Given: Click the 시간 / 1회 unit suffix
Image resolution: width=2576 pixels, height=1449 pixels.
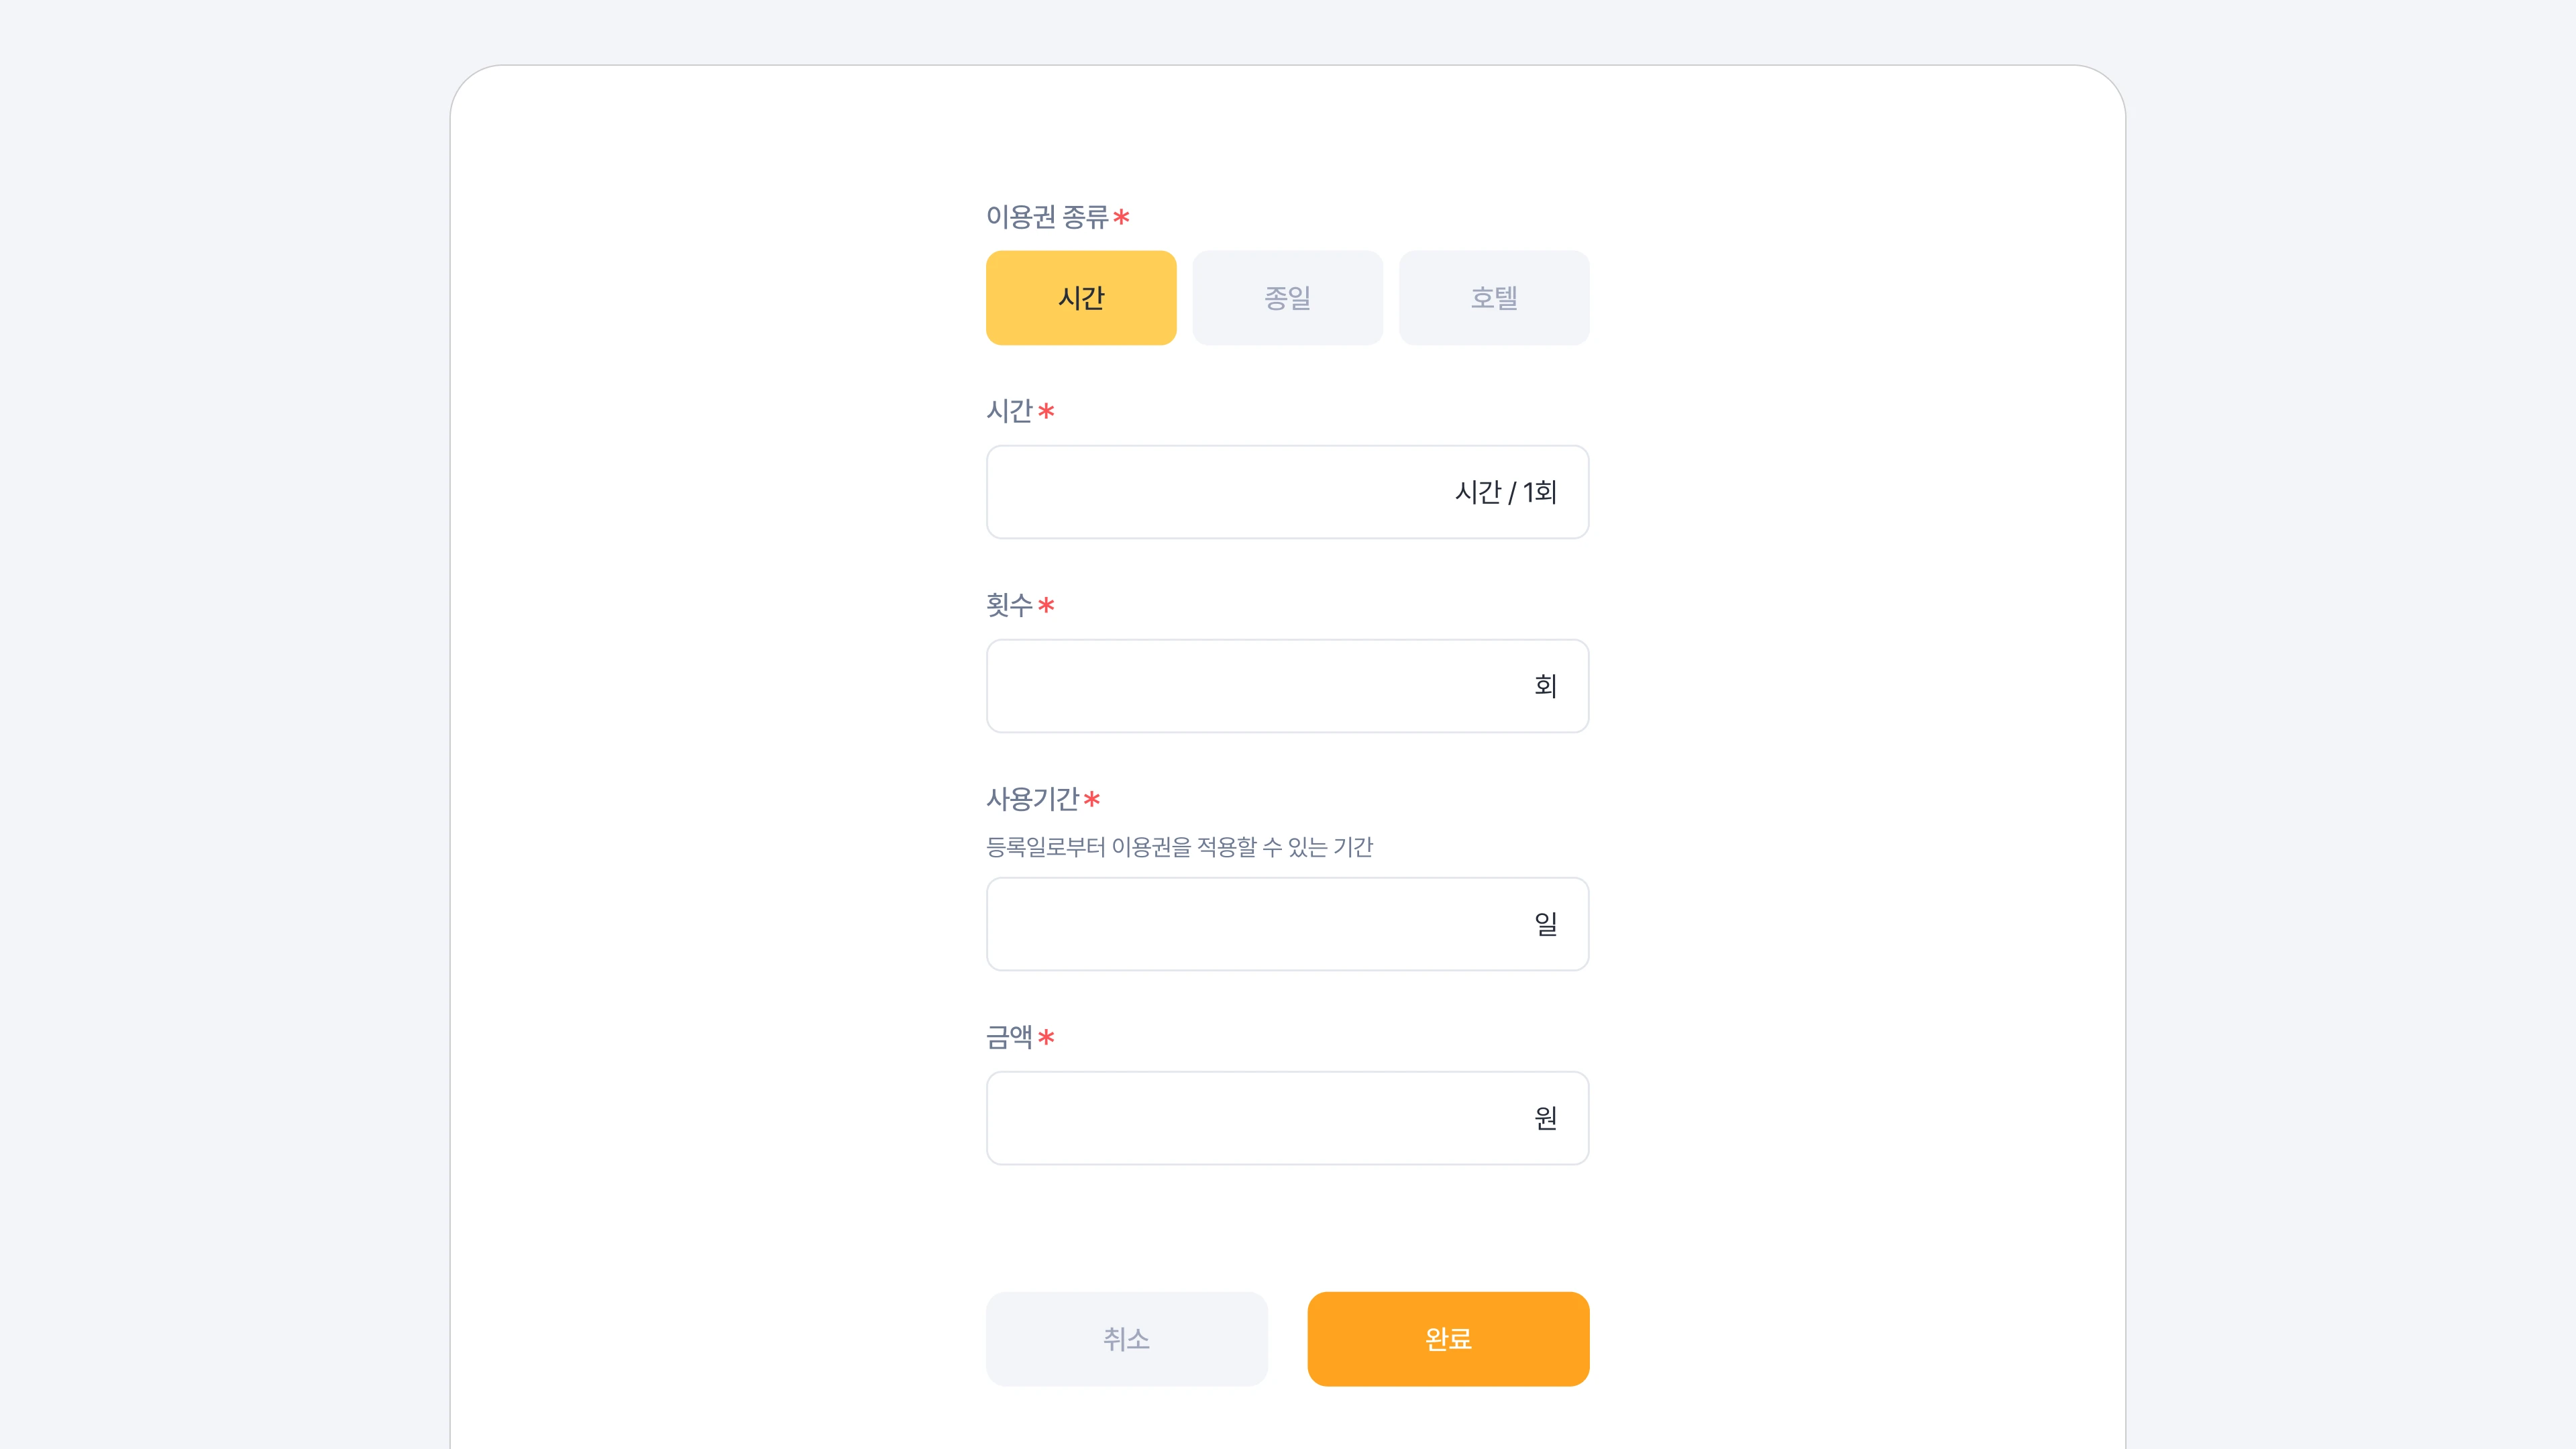Looking at the screenshot, I should pyautogui.click(x=1506, y=492).
